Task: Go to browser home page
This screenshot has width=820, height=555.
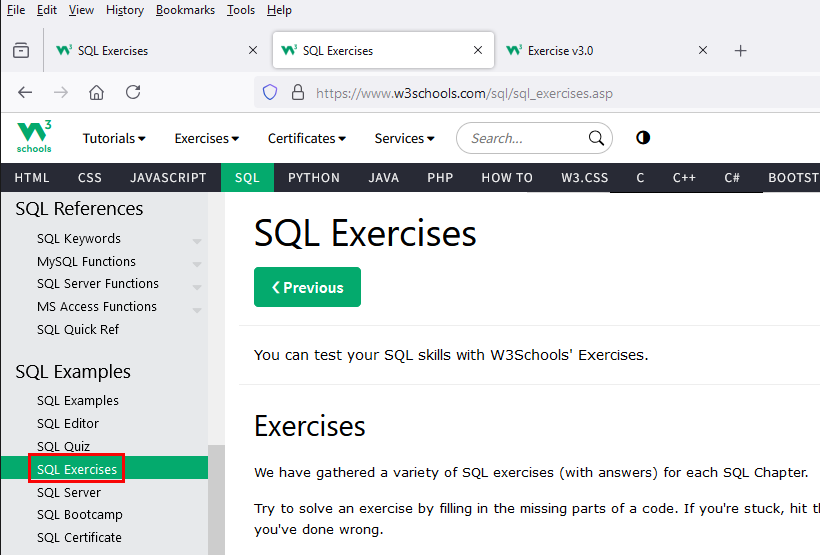Action: [x=96, y=93]
